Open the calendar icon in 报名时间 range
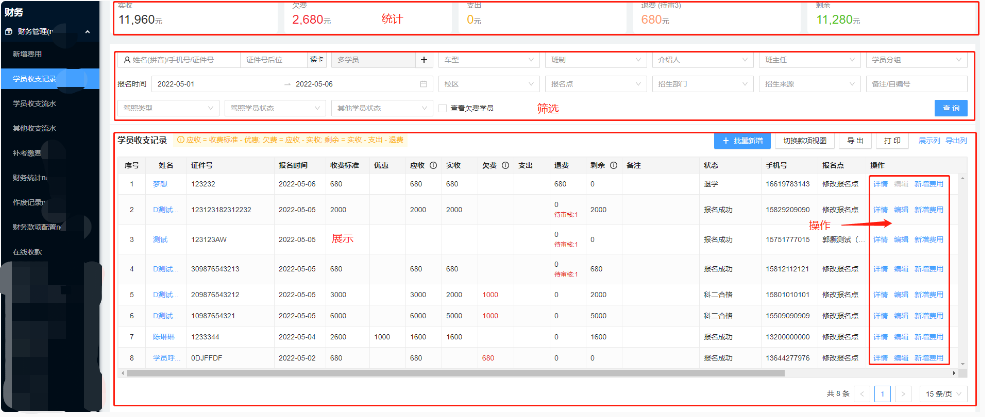This screenshot has height=417, width=985. tap(423, 84)
